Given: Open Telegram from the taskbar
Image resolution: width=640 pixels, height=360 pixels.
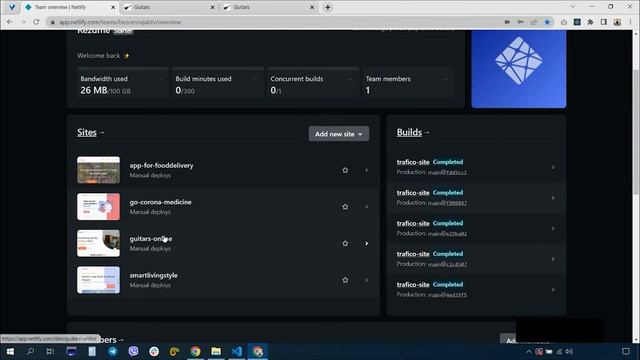Looking at the screenshot, I should [113, 351].
